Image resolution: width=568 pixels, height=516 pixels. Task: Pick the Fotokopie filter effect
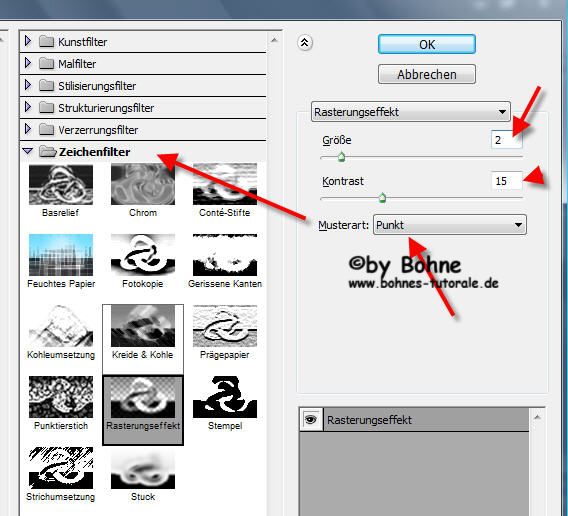point(143,255)
